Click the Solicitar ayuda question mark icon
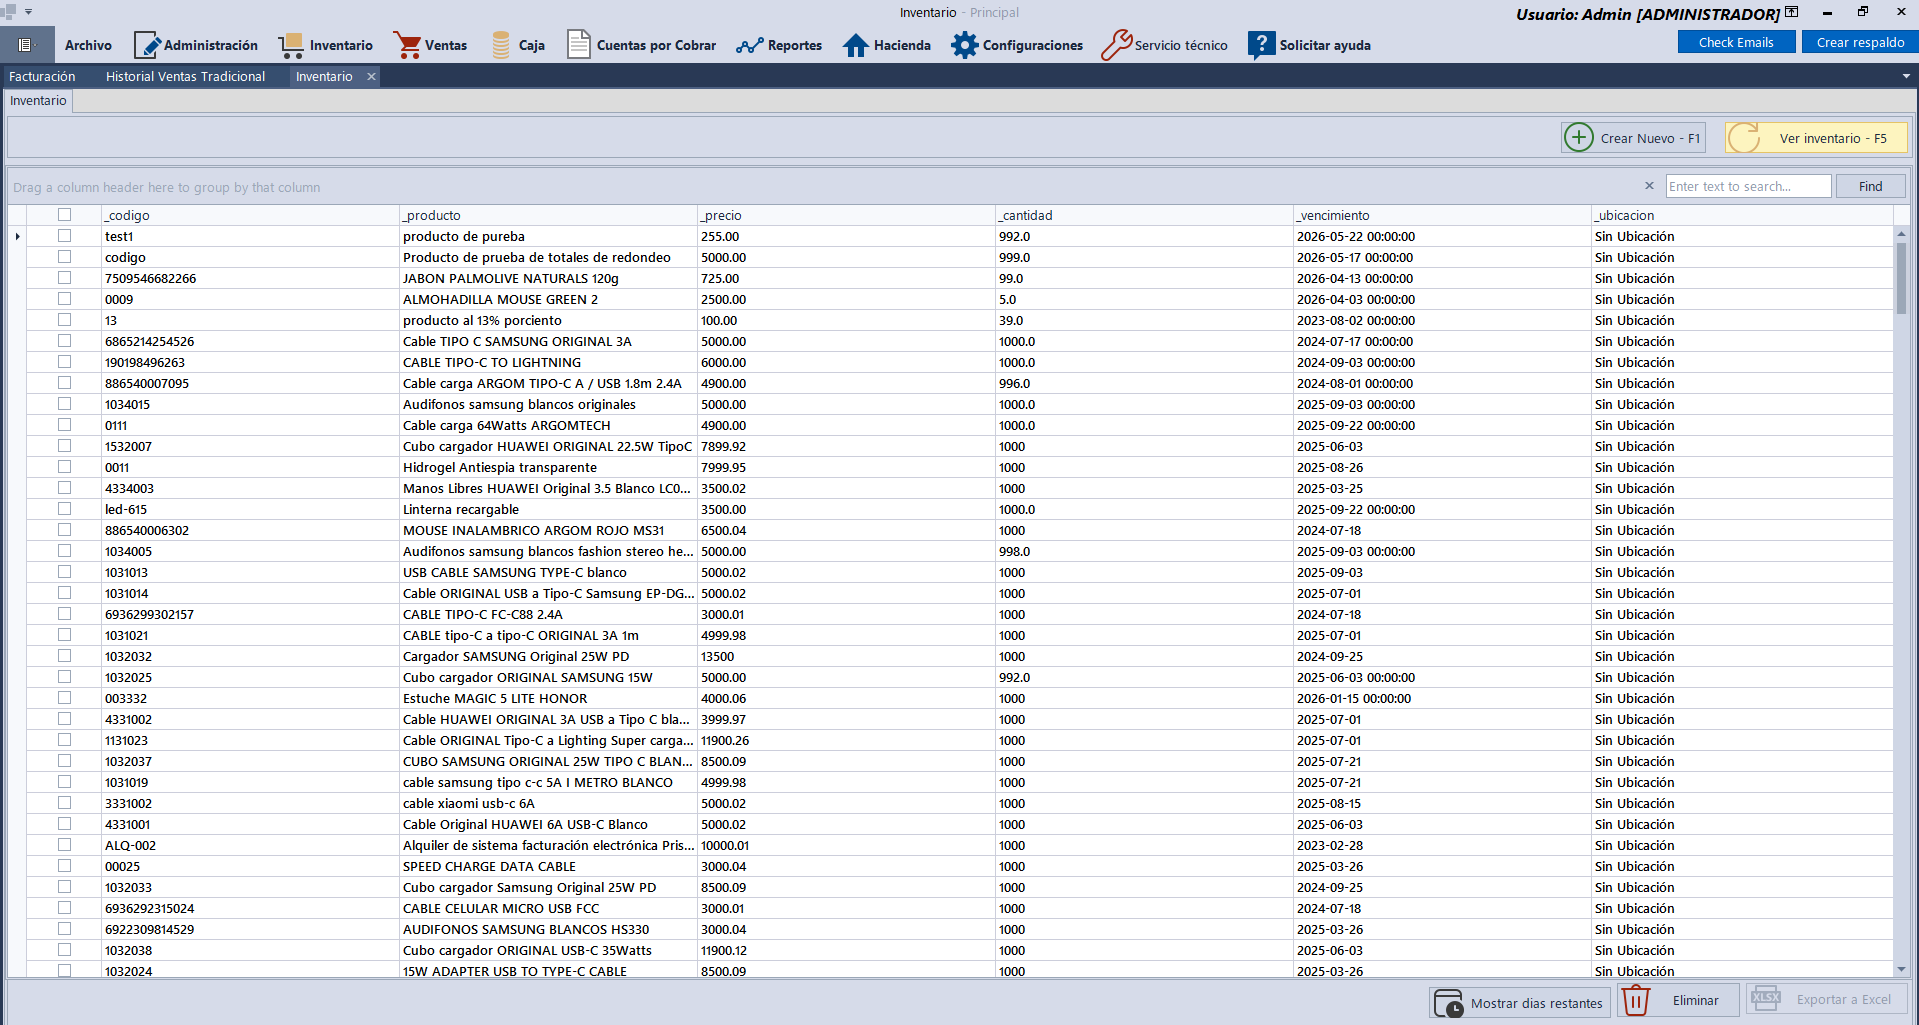The height and width of the screenshot is (1025, 1919). click(1262, 45)
